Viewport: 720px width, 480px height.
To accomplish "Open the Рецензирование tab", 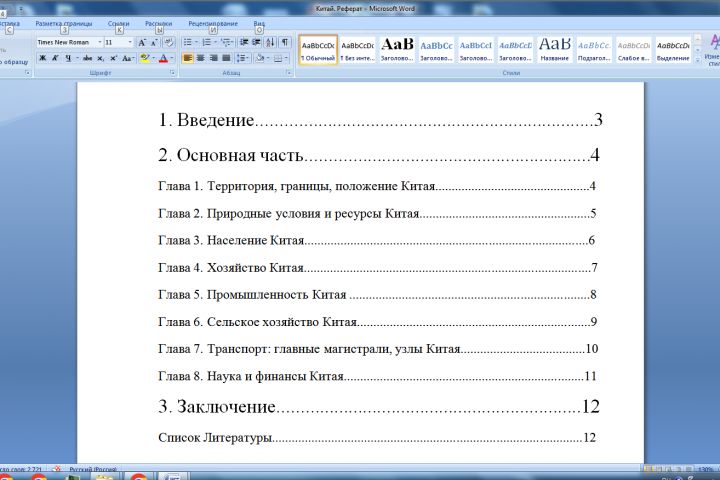I will pyautogui.click(x=213, y=23).
